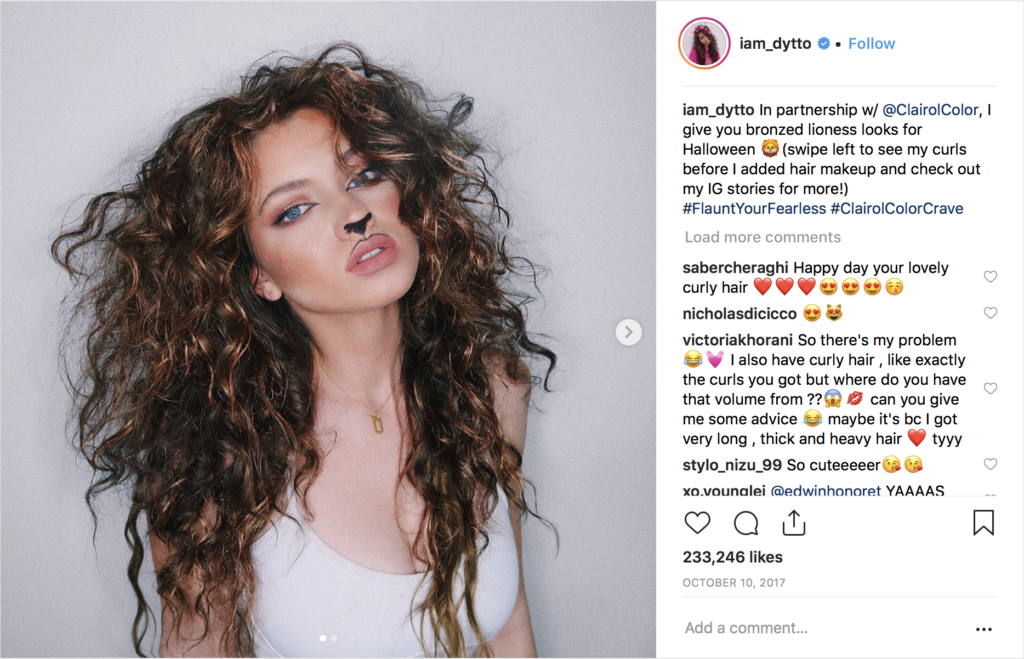Expand Load more comments
Viewport: 1024px width, 659px height.
[x=762, y=237]
